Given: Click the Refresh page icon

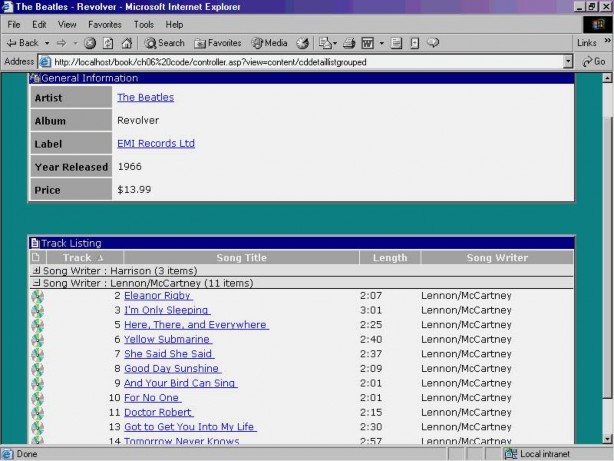Looking at the screenshot, I should pos(108,43).
